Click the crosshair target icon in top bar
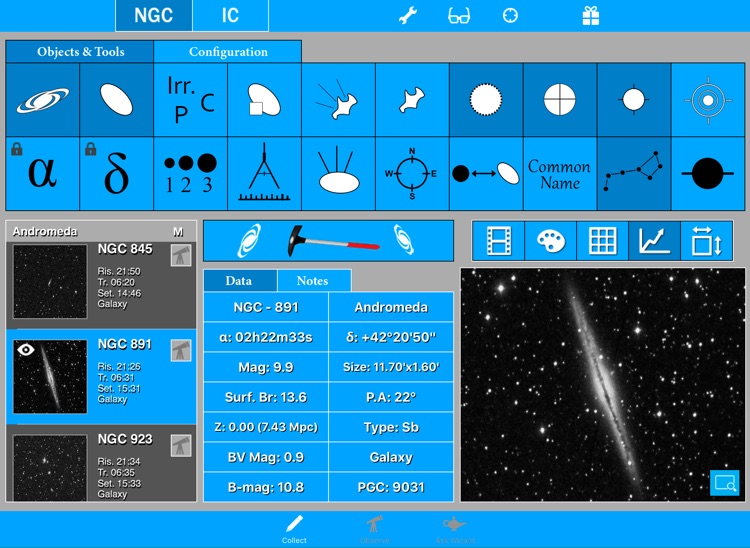The width and height of the screenshot is (750, 548). 510,16
